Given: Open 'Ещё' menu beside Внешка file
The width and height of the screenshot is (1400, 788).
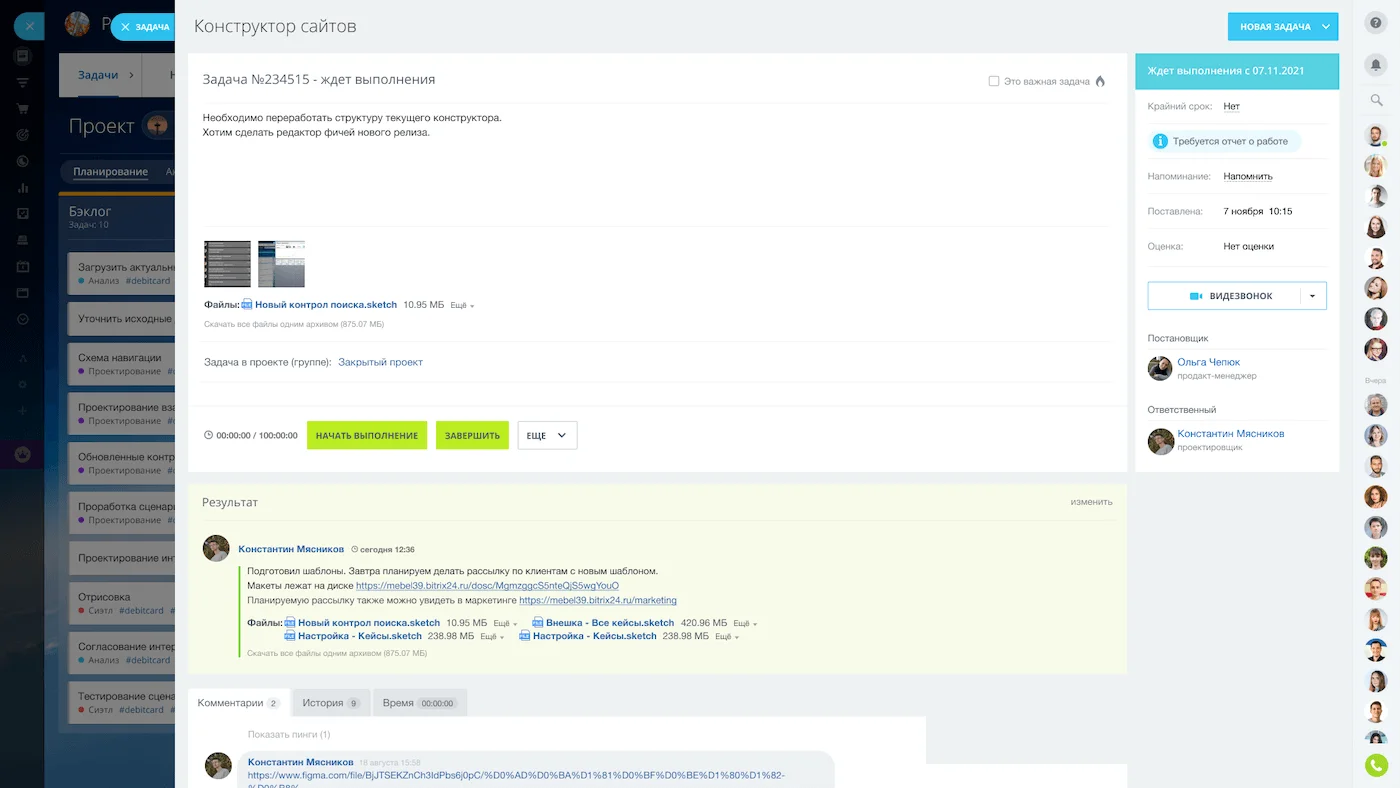Looking at the screenshot, I should [746, 623].
